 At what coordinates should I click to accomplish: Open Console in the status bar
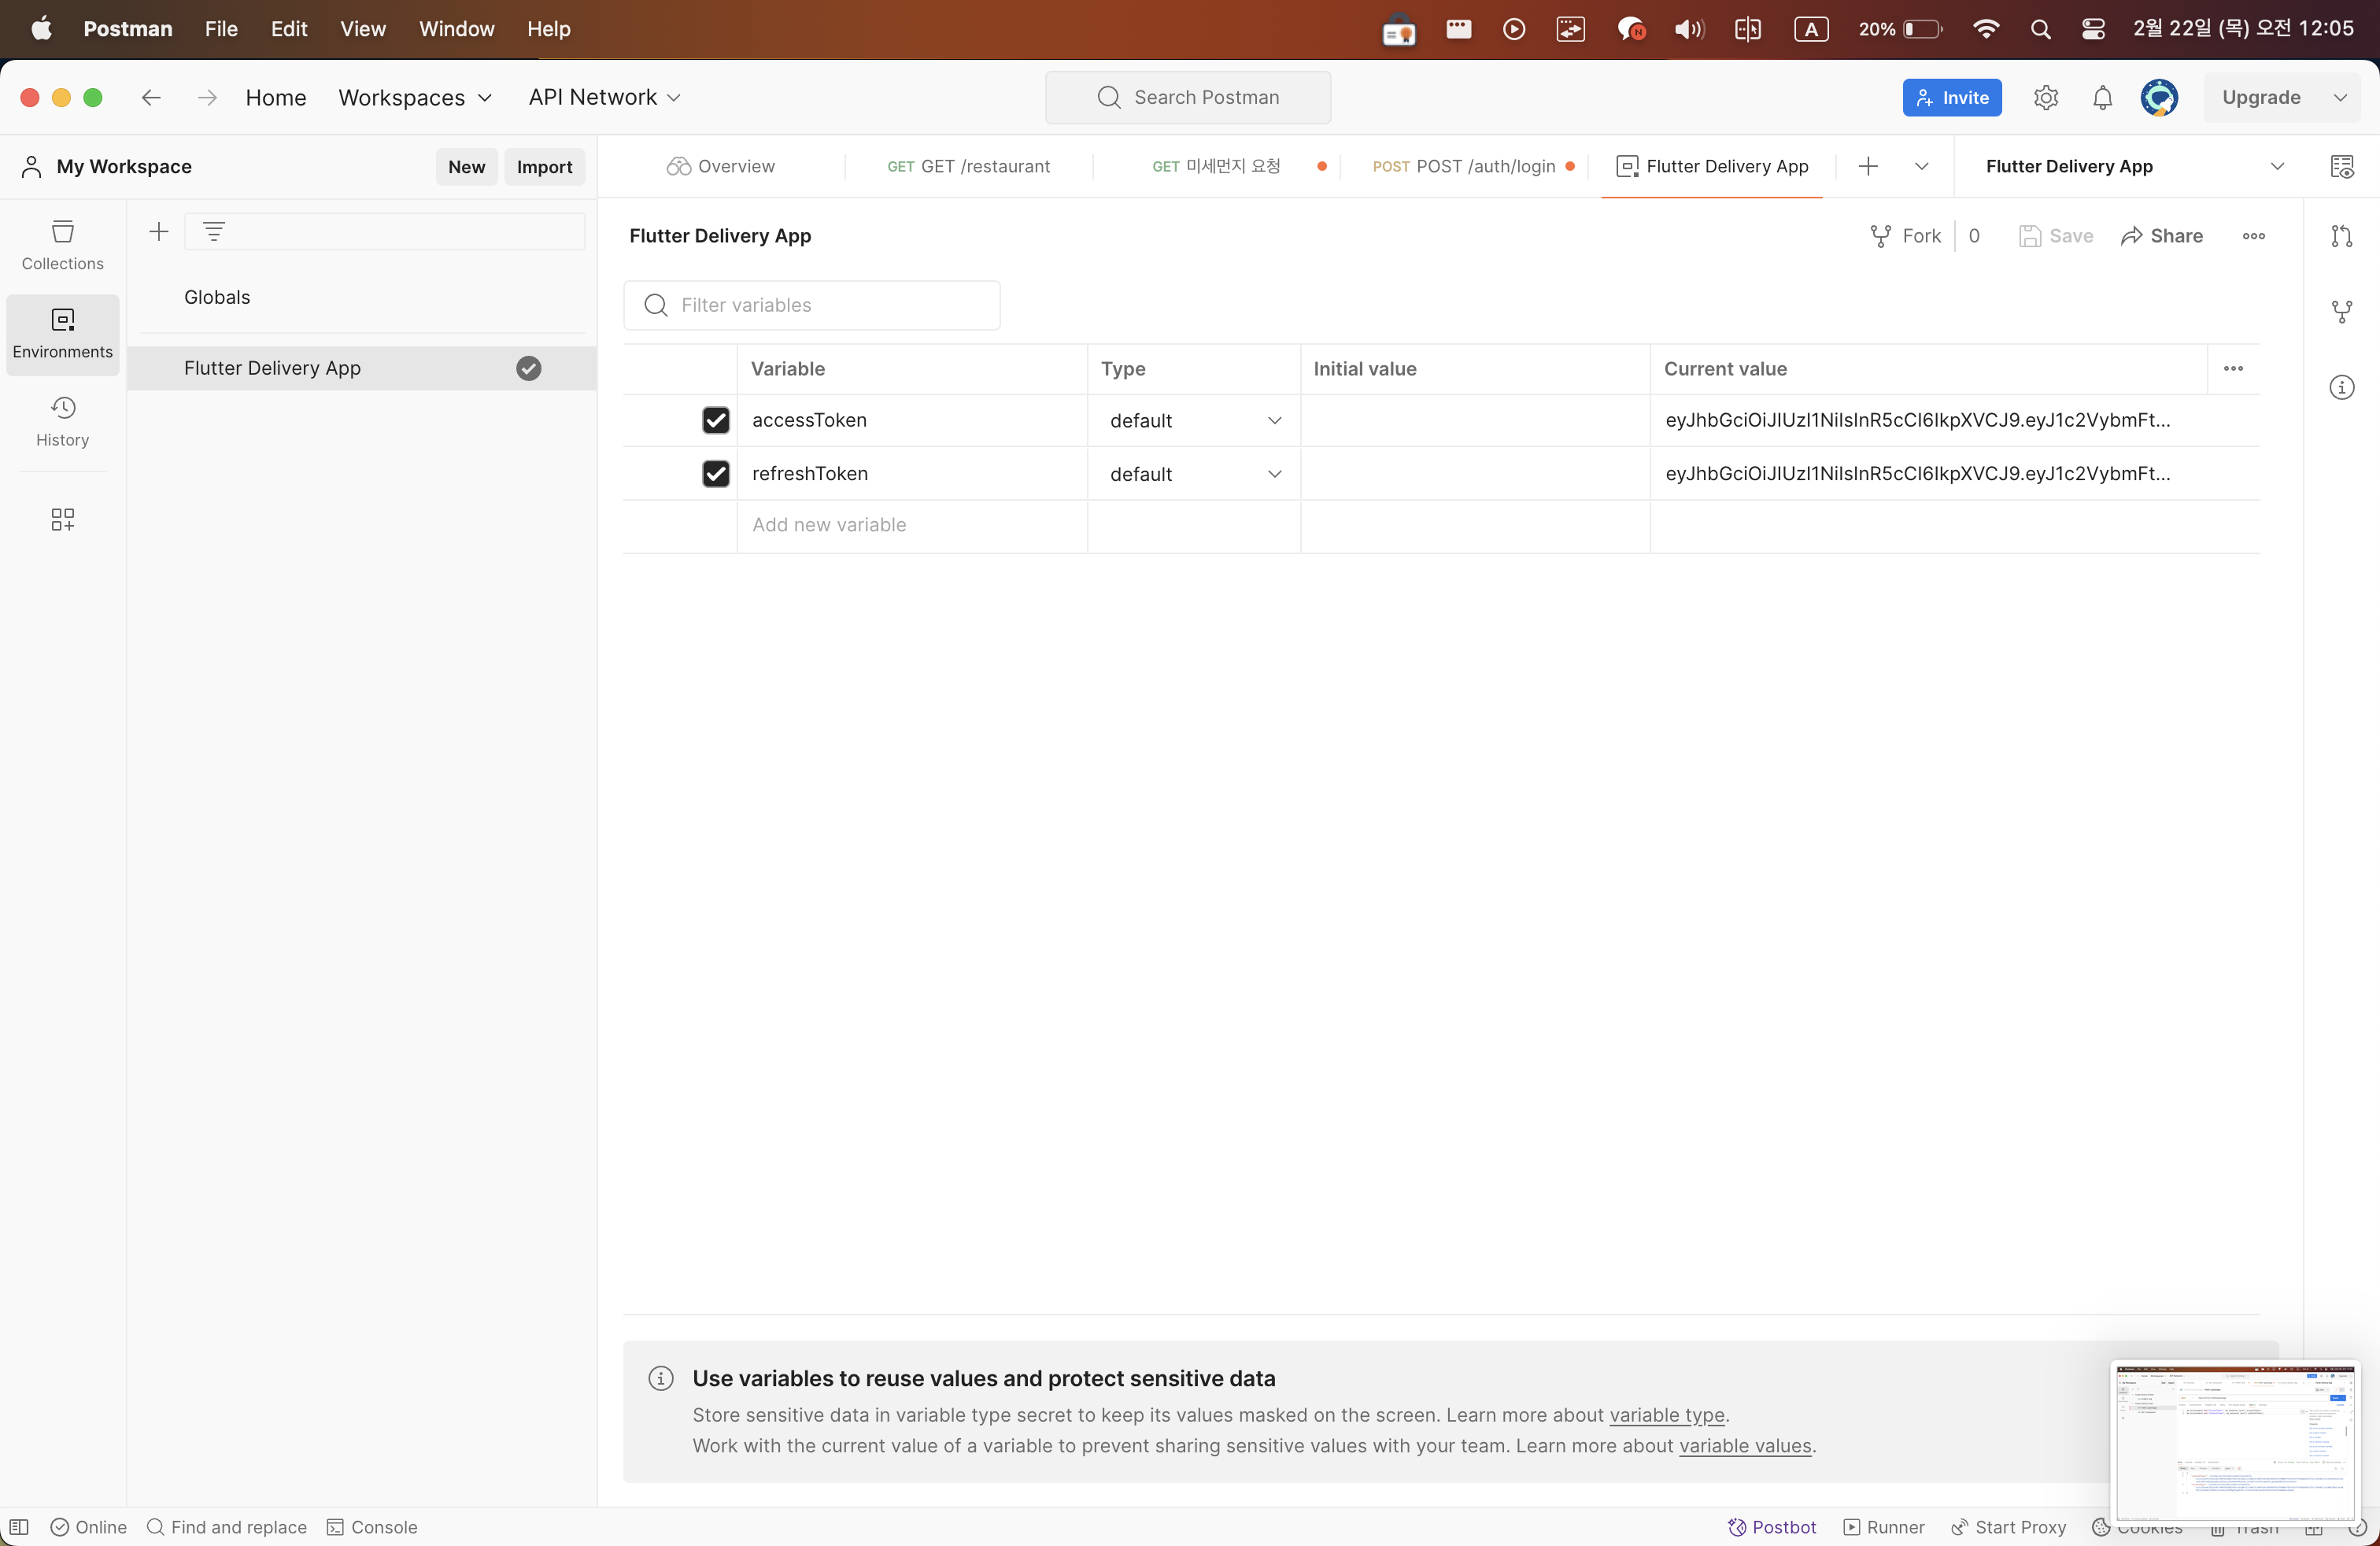[x=372, y=1526]
